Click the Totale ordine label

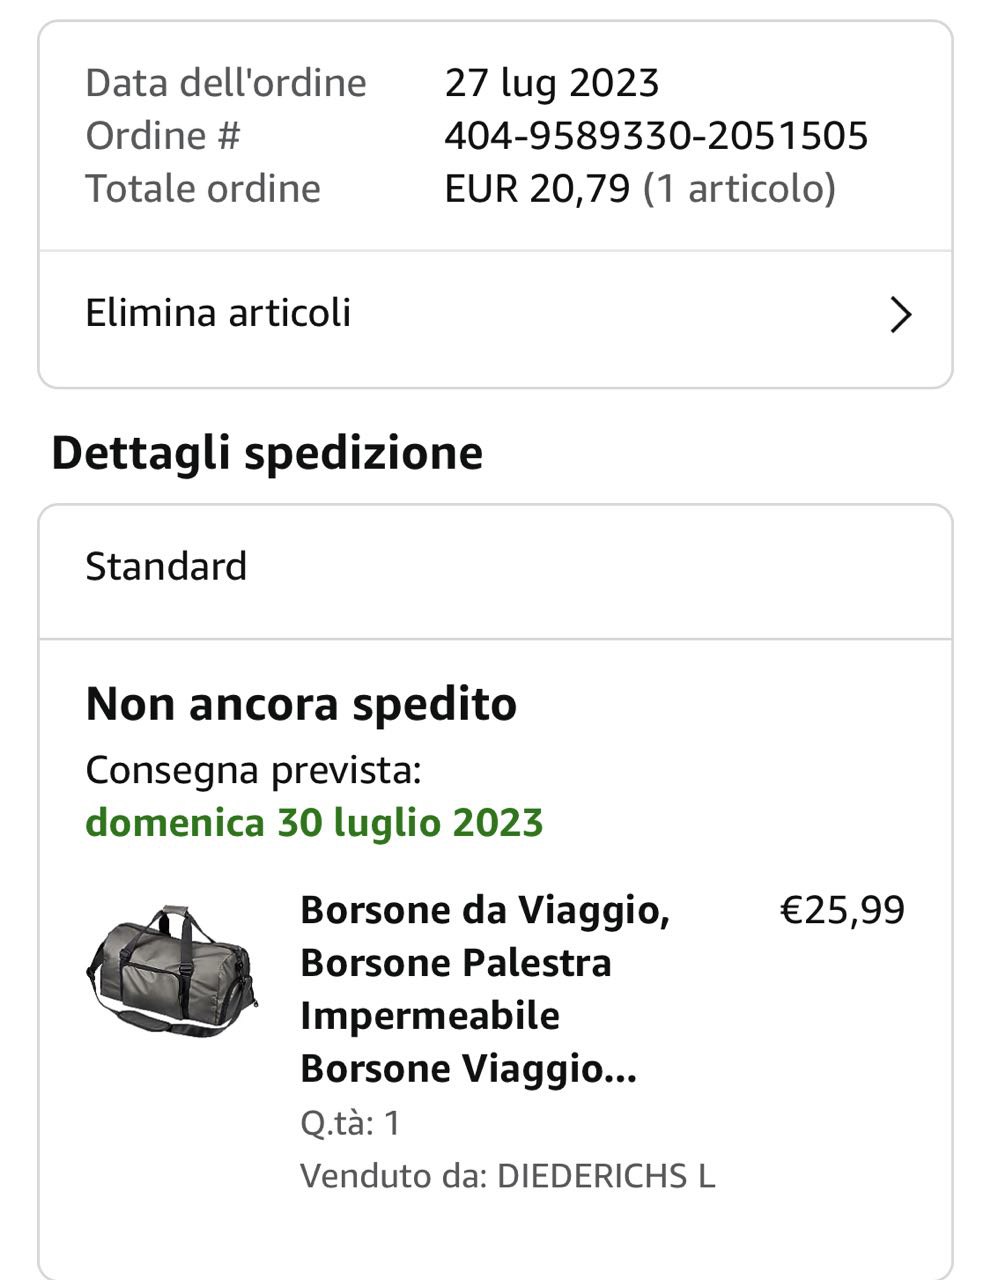click(203, 189)
